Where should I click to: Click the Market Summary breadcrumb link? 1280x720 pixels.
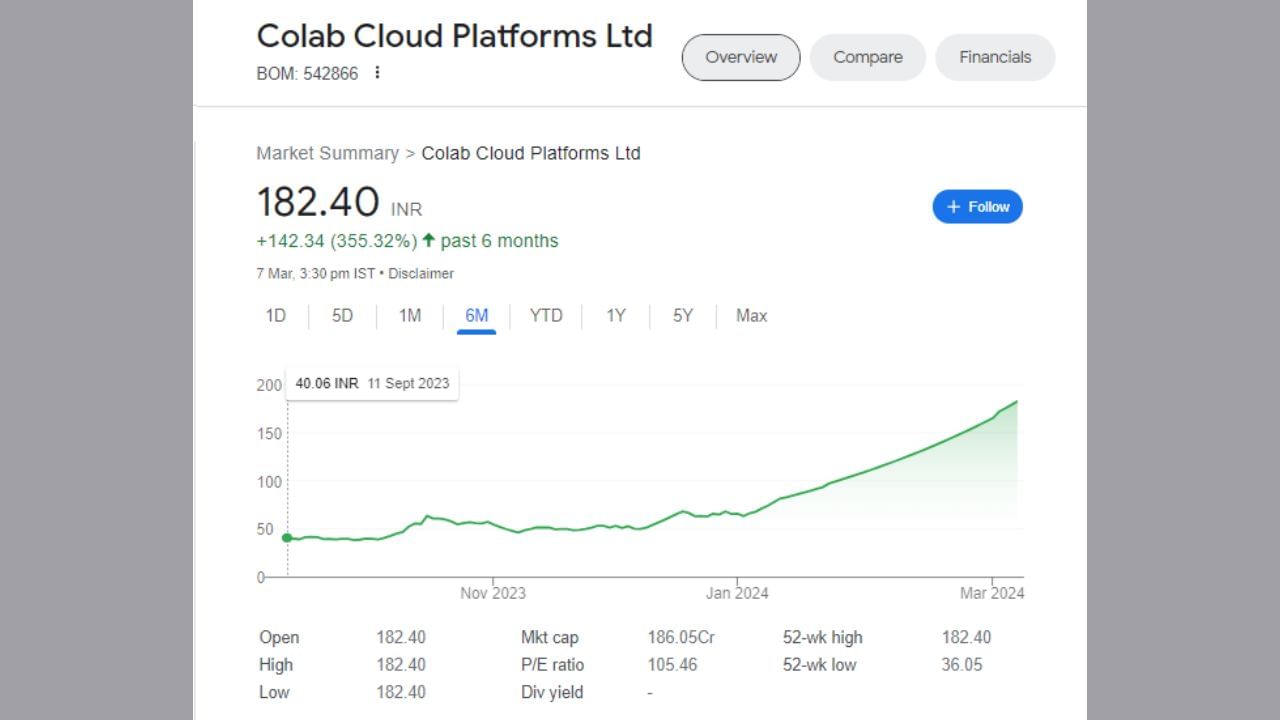pos(327,153)
